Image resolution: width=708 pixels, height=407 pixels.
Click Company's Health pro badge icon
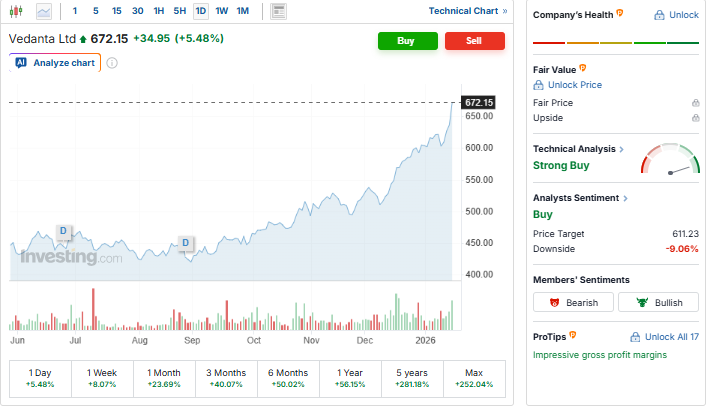click(620, 13)
